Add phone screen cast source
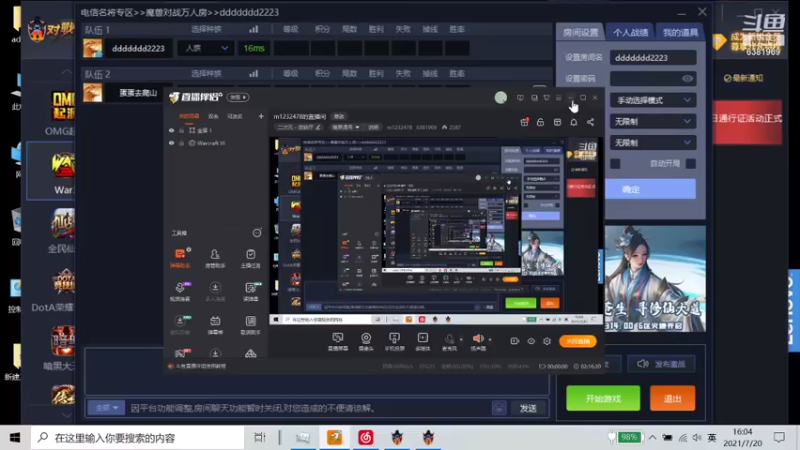This screenshot has width=800, height=450. (394, 341)
